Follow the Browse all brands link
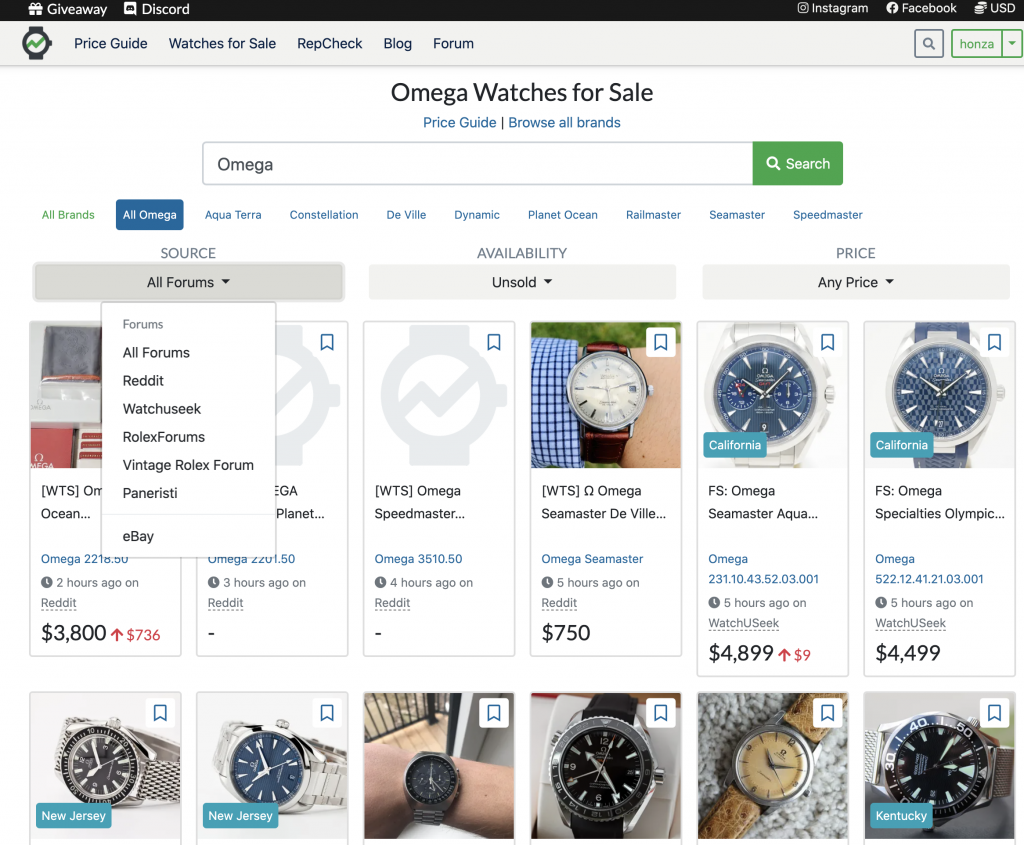The height and width of the screenshot is (845, 1024). [564, 123]
